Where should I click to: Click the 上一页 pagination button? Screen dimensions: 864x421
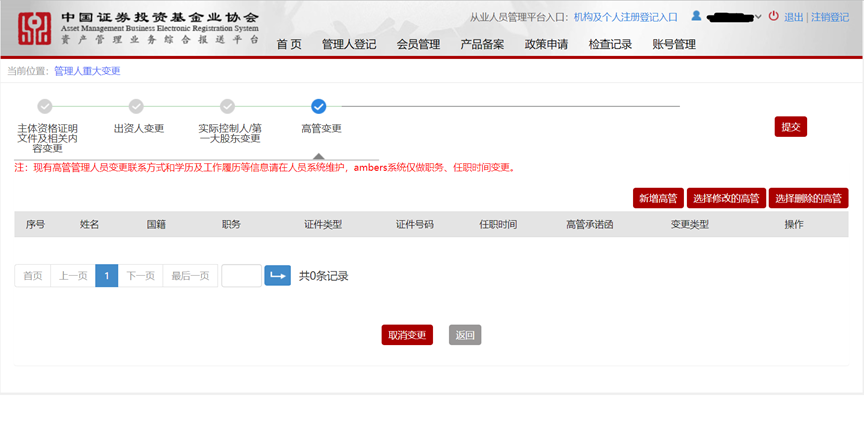tap(73, 276)
